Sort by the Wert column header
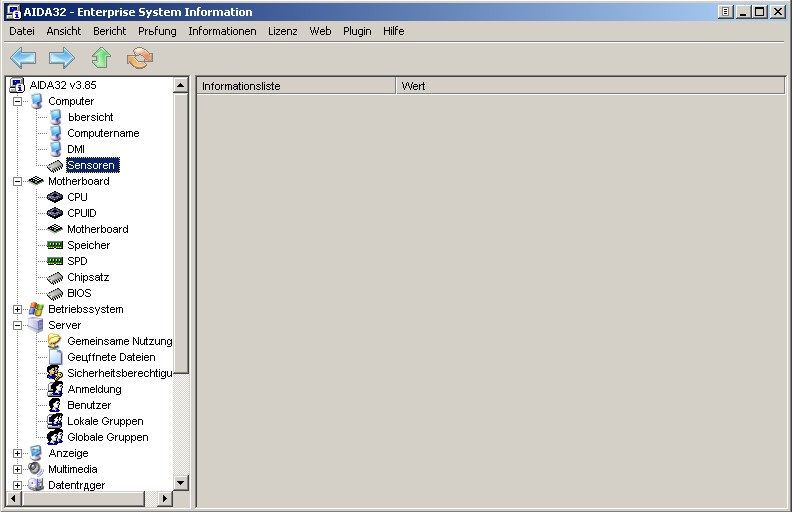This screenshot has height=512, width=792. tap(590, 86)
